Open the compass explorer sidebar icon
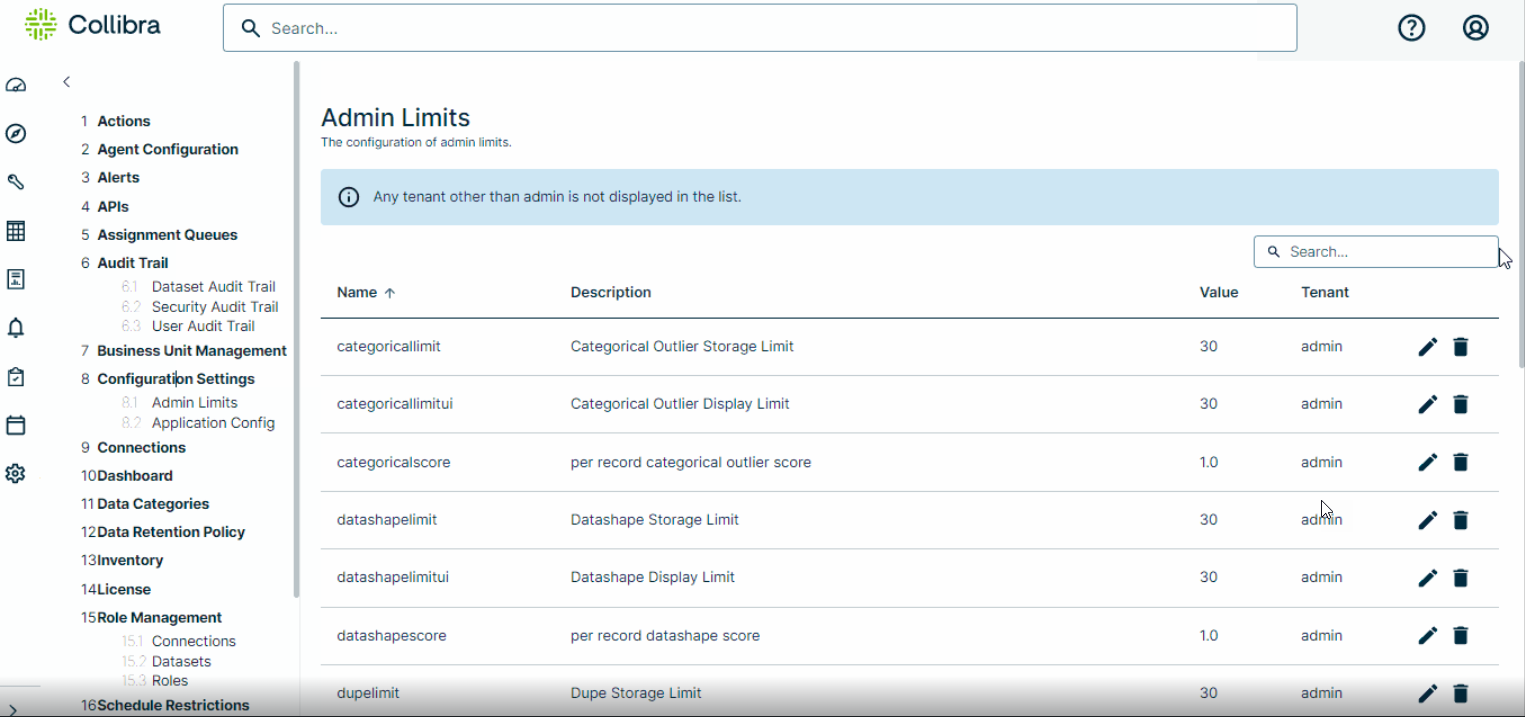The image size is (1525, 717). pyautogui.click(x=15, y=134)
